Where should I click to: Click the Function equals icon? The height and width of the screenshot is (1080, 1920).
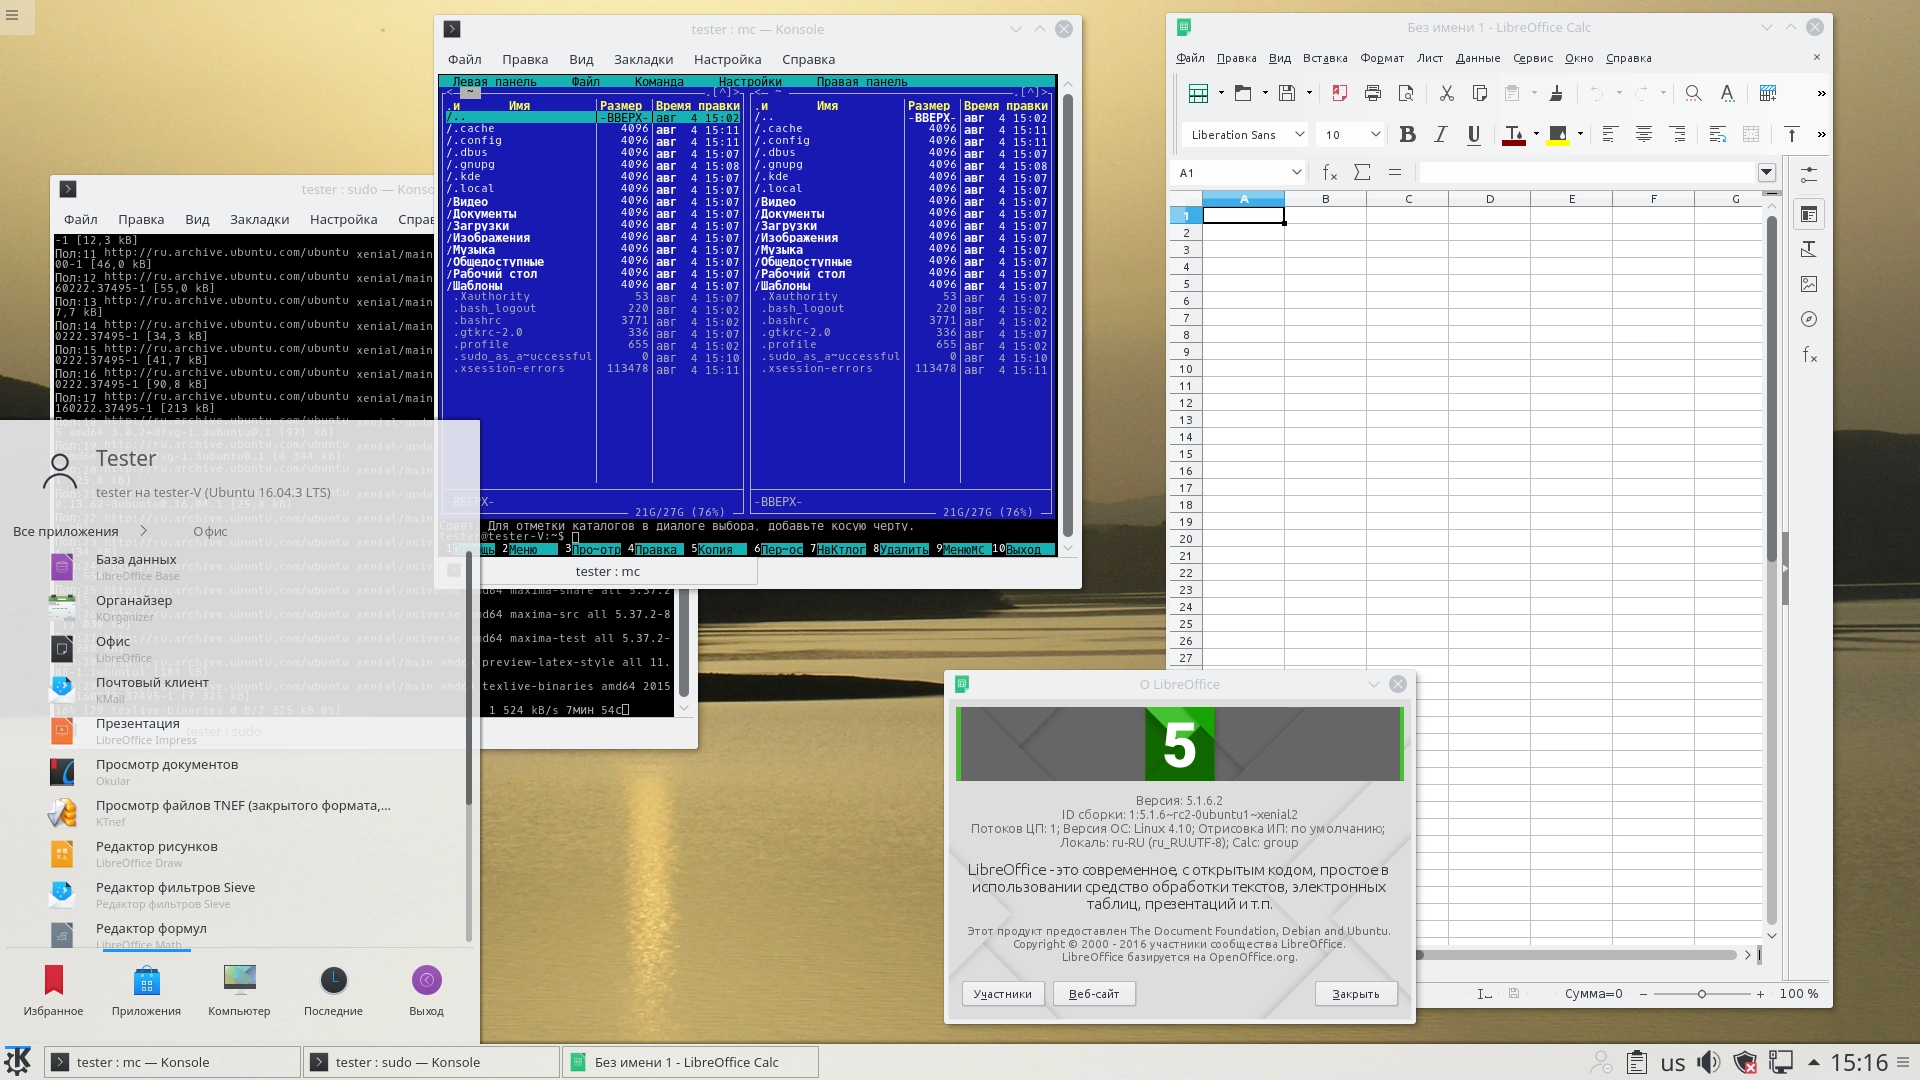(1395, 173)
